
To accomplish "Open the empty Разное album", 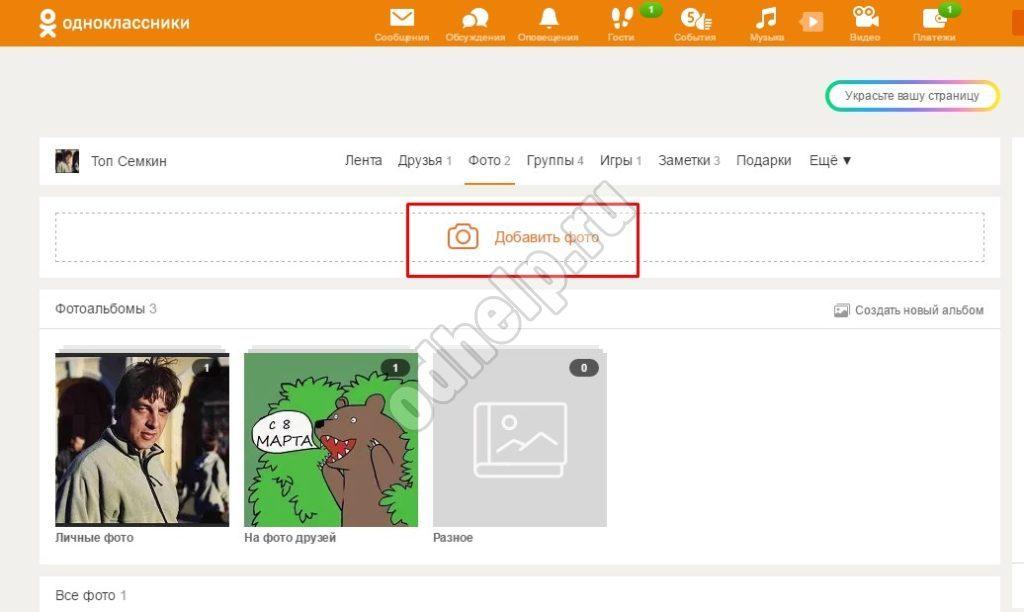I will pyautogui.click(x=519, y=439).
